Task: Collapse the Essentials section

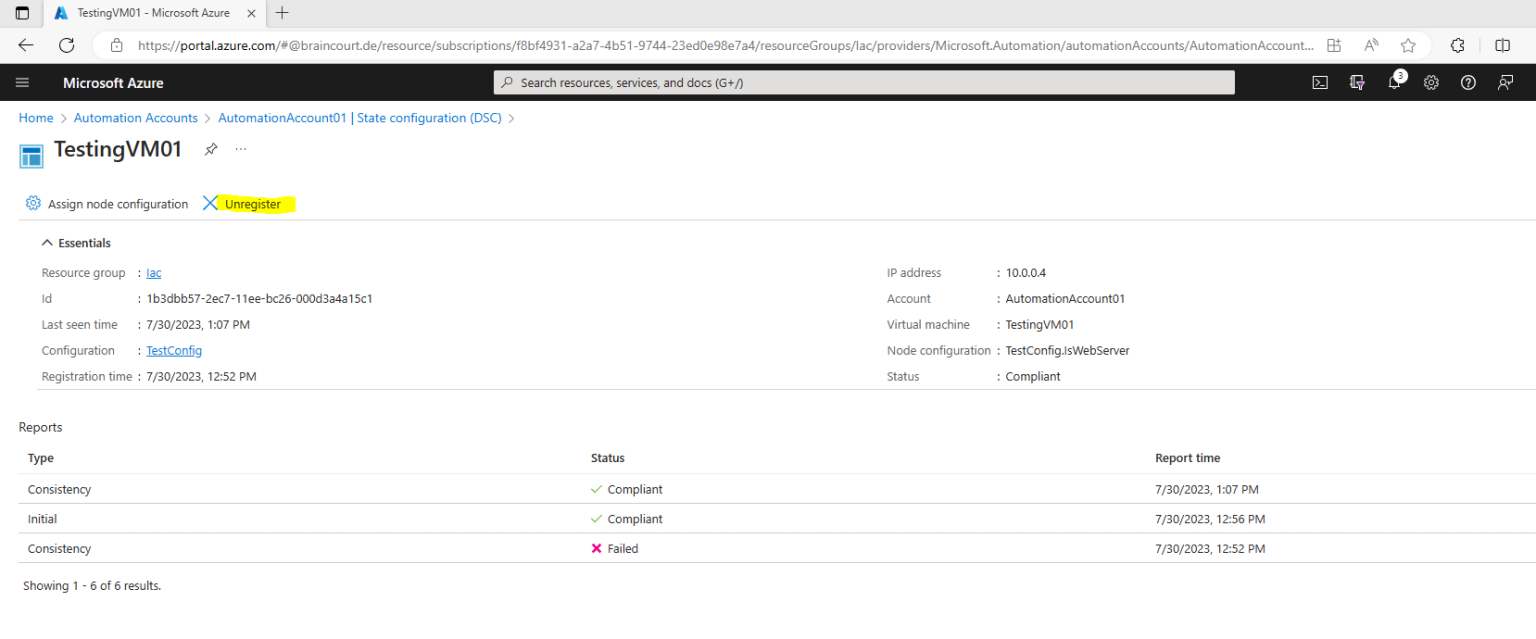Action: [x=46, y=242]
